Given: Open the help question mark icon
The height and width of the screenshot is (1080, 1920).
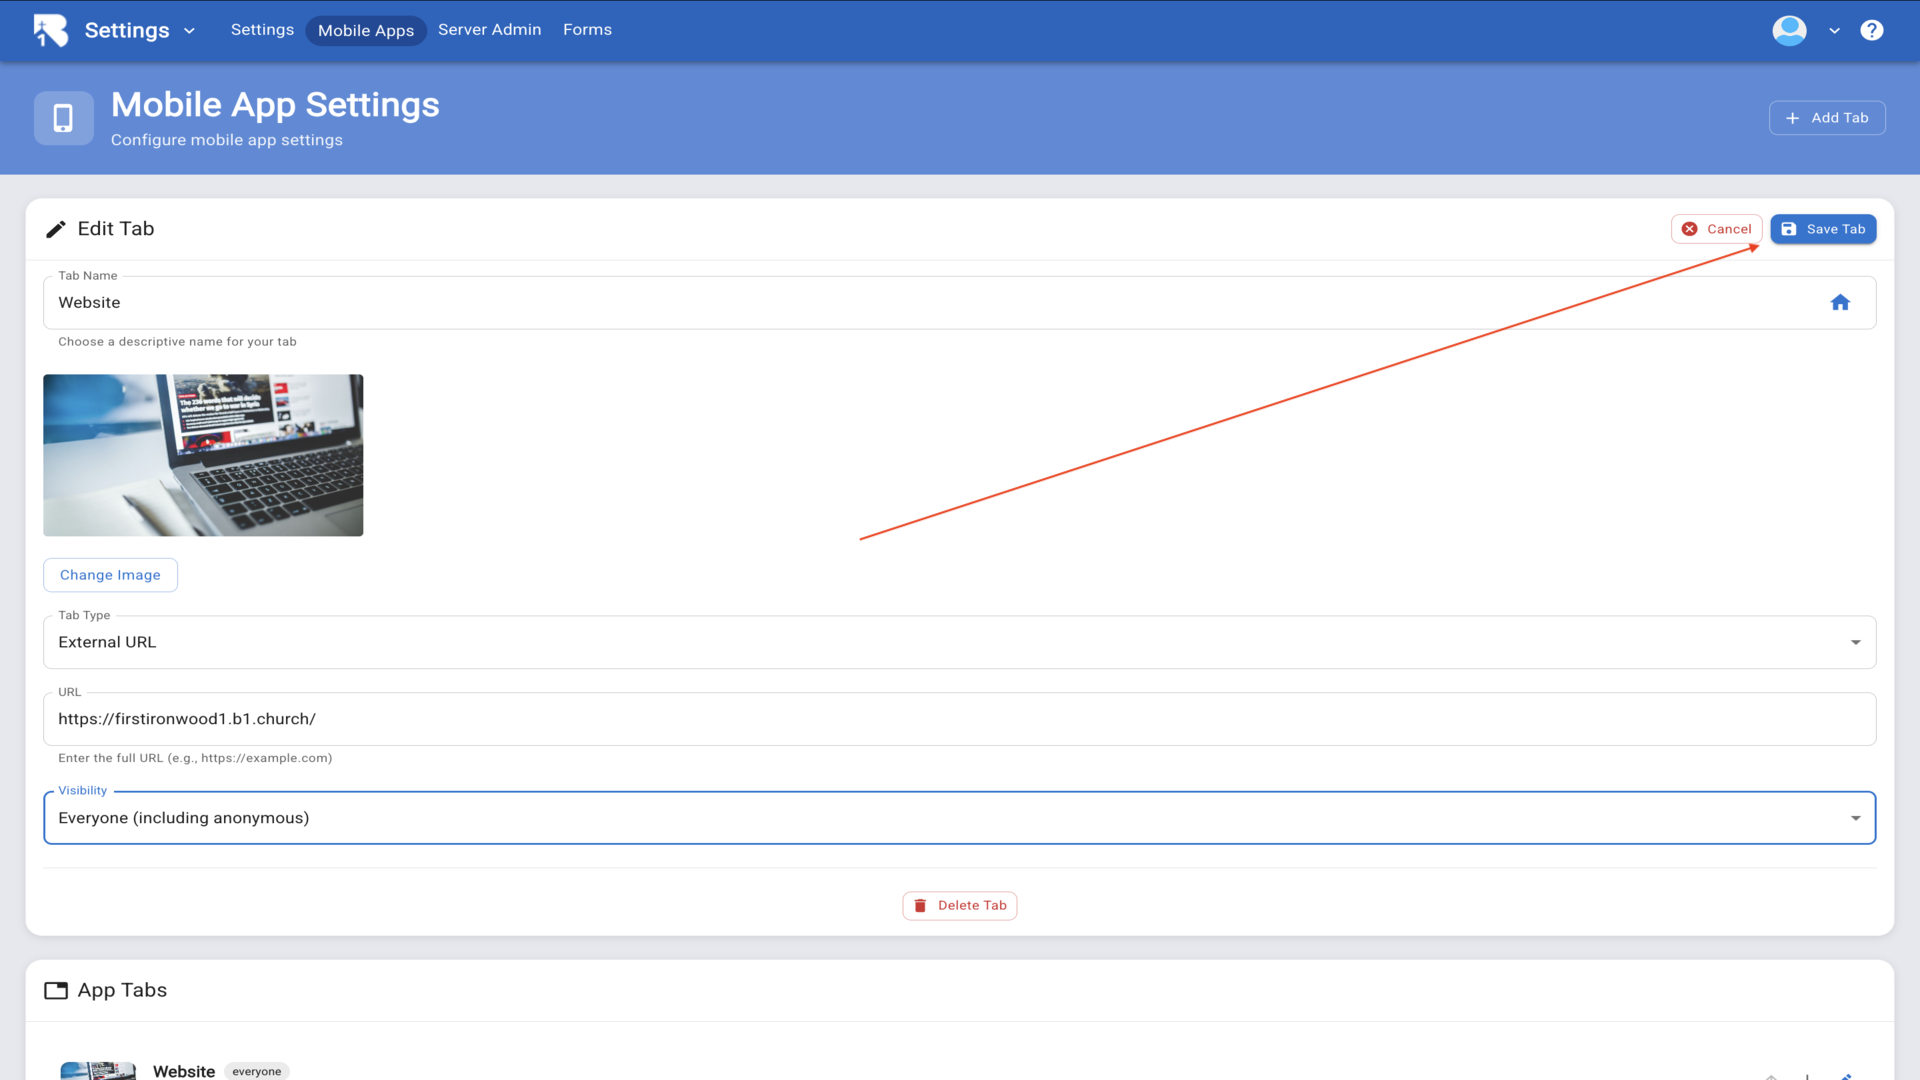Looking at the screenshot, I should [x=1871, y=30].
